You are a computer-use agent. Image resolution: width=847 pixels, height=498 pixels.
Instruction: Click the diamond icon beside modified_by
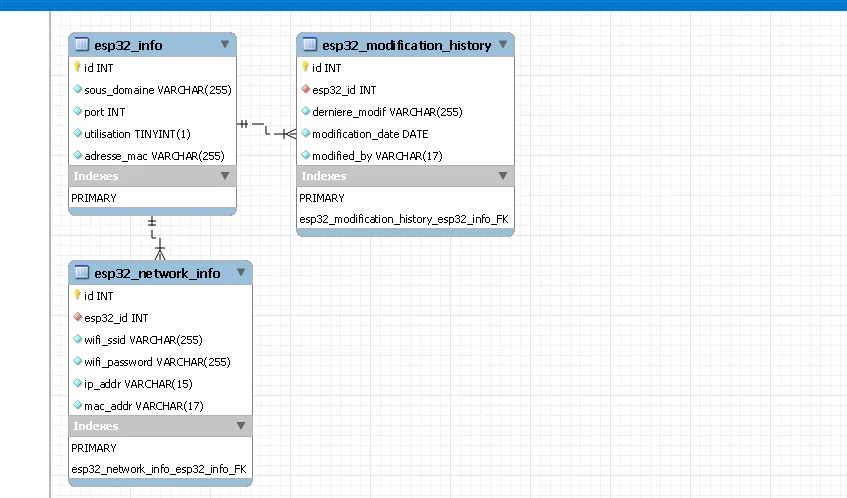[x=305, y=155]
